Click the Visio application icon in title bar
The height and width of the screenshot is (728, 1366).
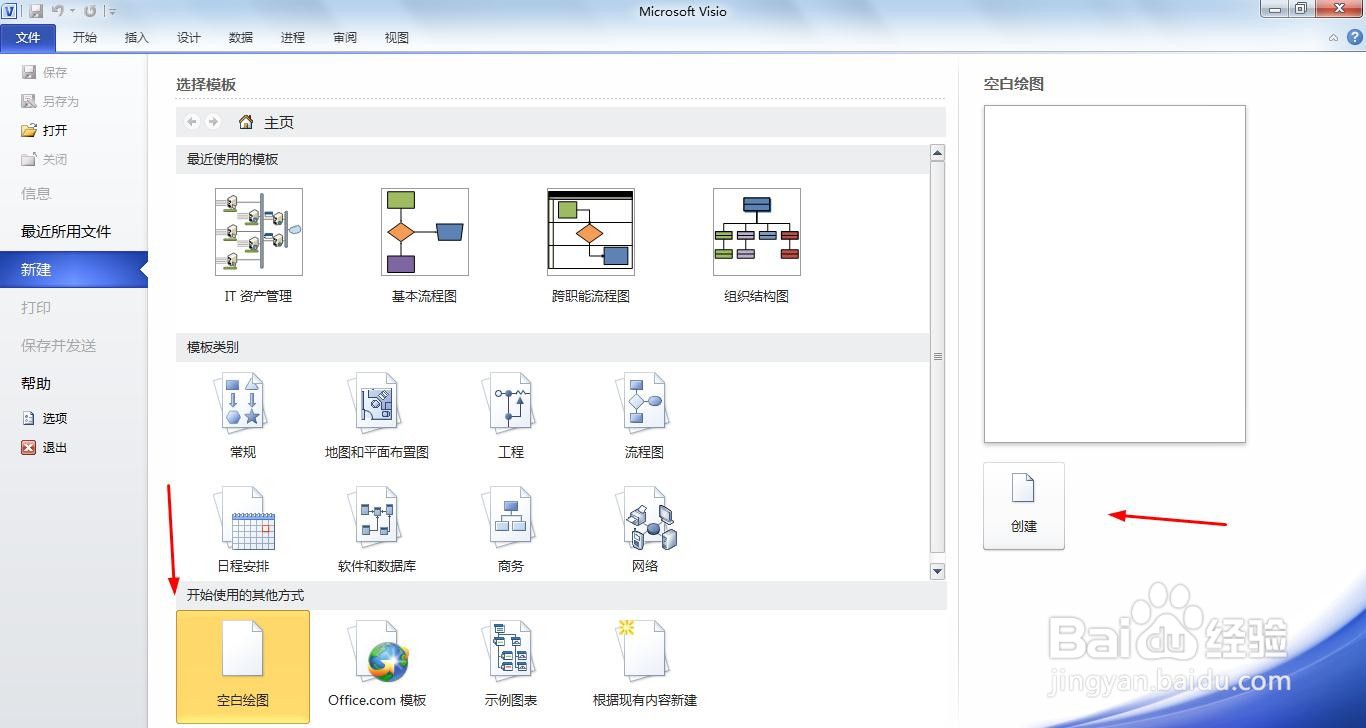(10, 11)
